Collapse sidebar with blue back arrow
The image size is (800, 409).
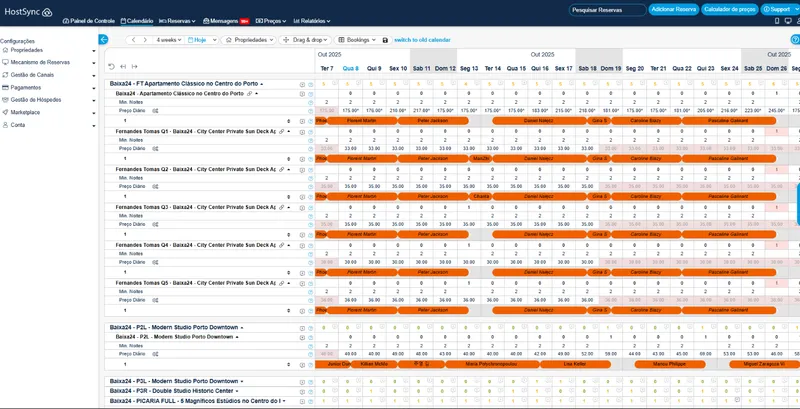103,40
